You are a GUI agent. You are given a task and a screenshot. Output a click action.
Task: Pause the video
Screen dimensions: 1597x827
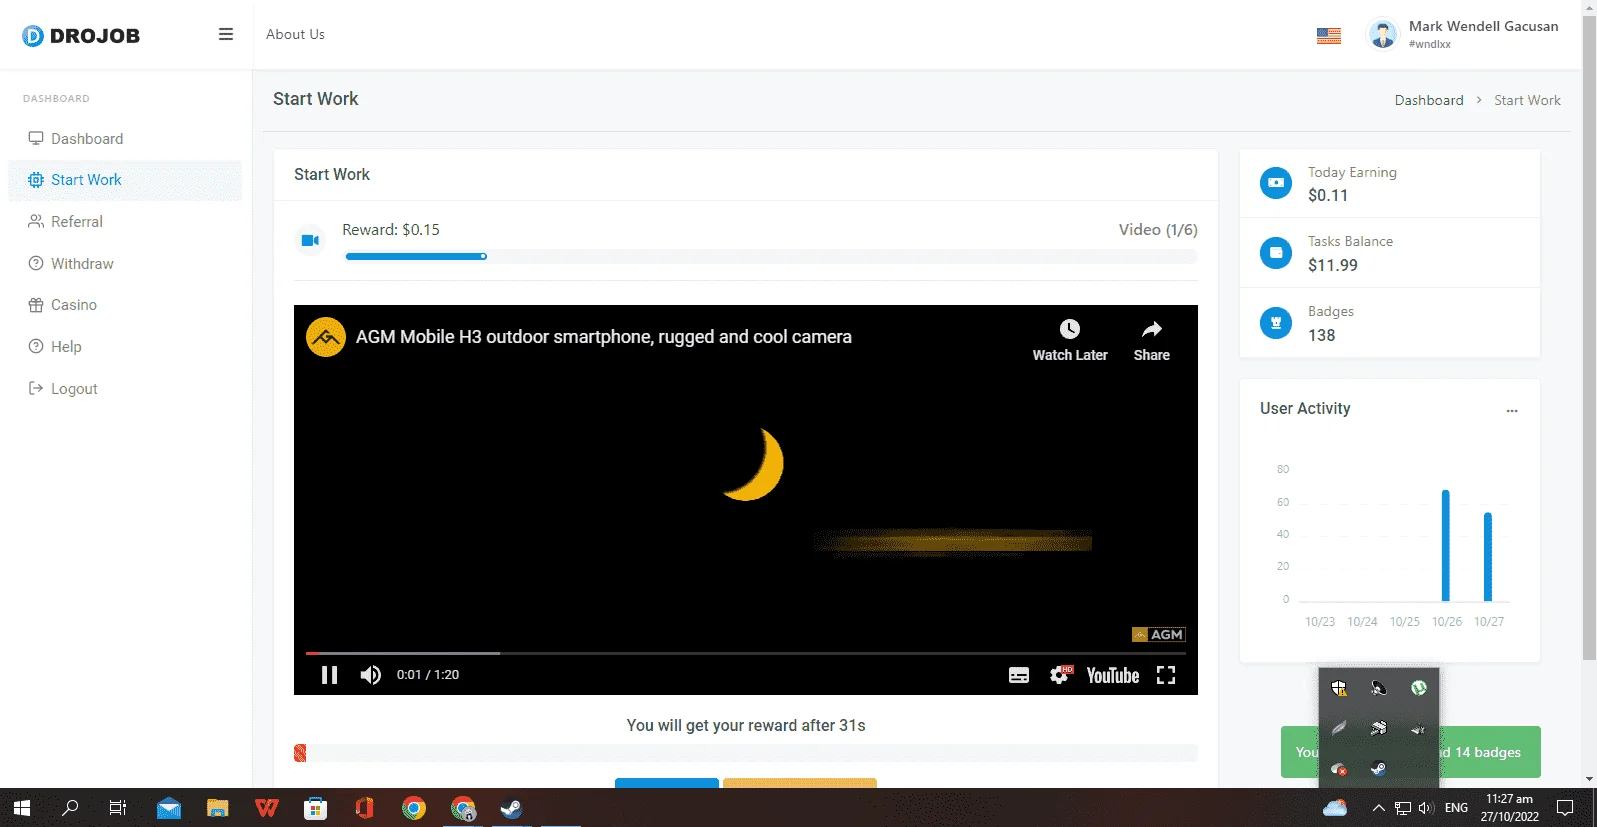(329, 675)
